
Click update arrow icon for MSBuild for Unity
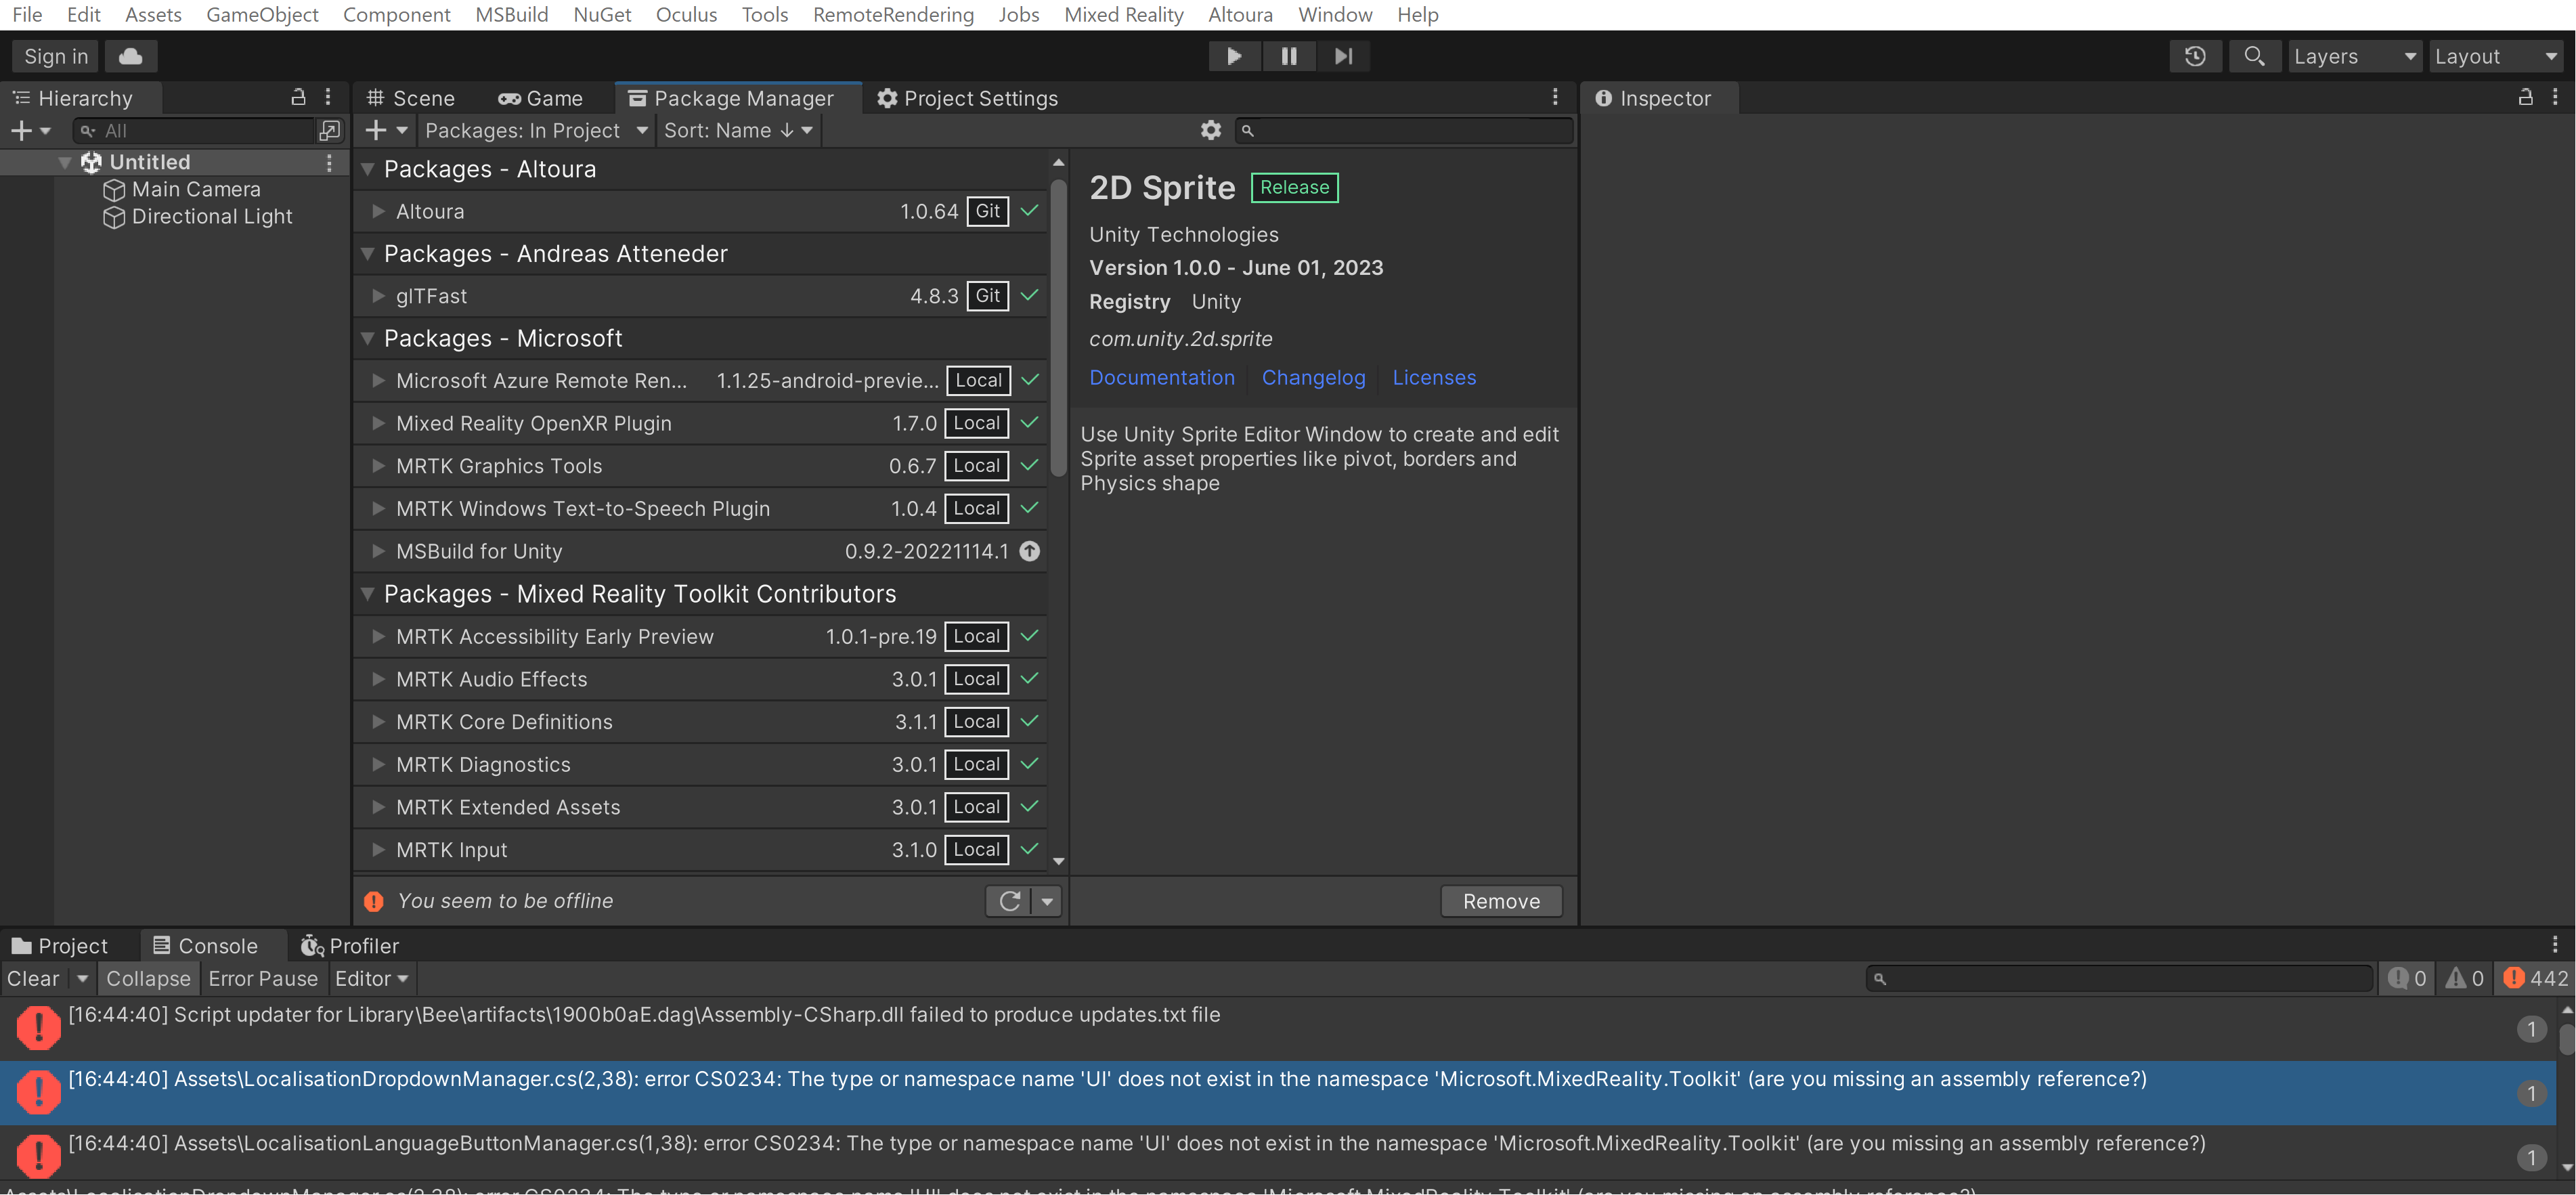[1029, 551]
